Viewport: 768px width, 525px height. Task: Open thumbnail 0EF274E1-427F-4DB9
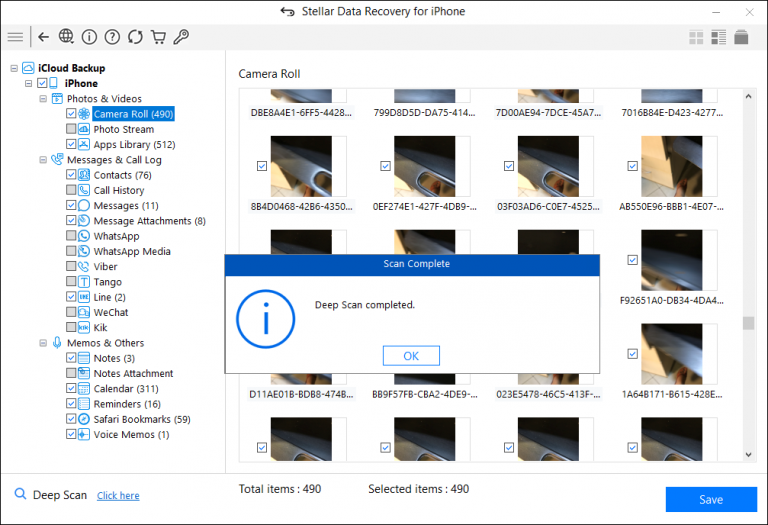425,167
